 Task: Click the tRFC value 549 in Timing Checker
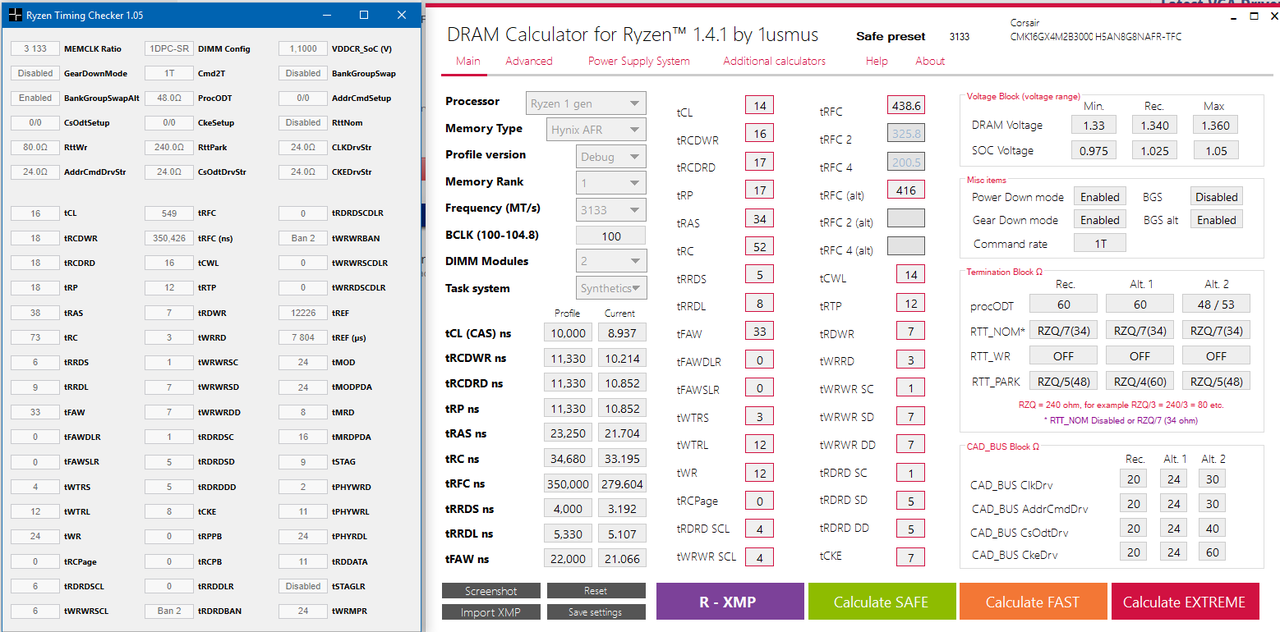pos(169,214)
